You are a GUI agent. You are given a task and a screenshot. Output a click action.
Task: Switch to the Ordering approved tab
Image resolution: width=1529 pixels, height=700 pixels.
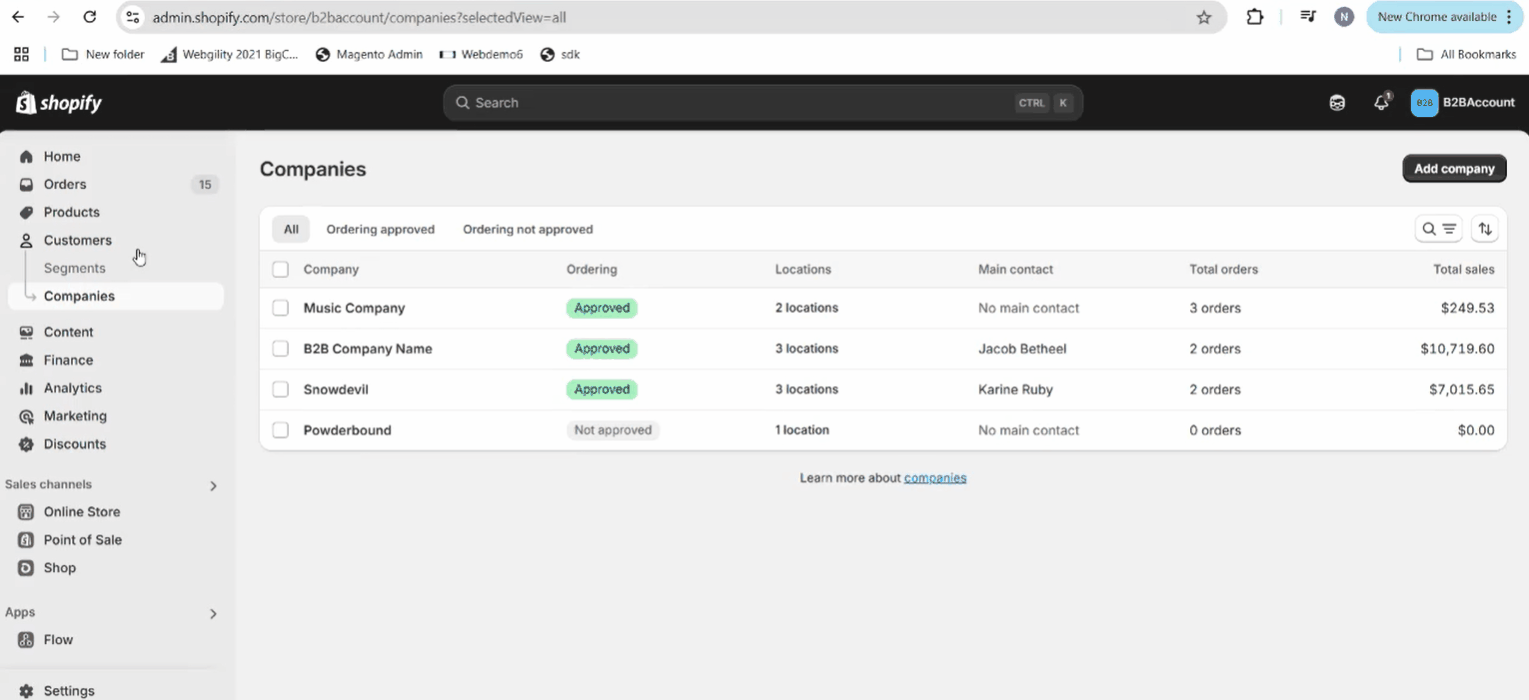tap(380, 229)
